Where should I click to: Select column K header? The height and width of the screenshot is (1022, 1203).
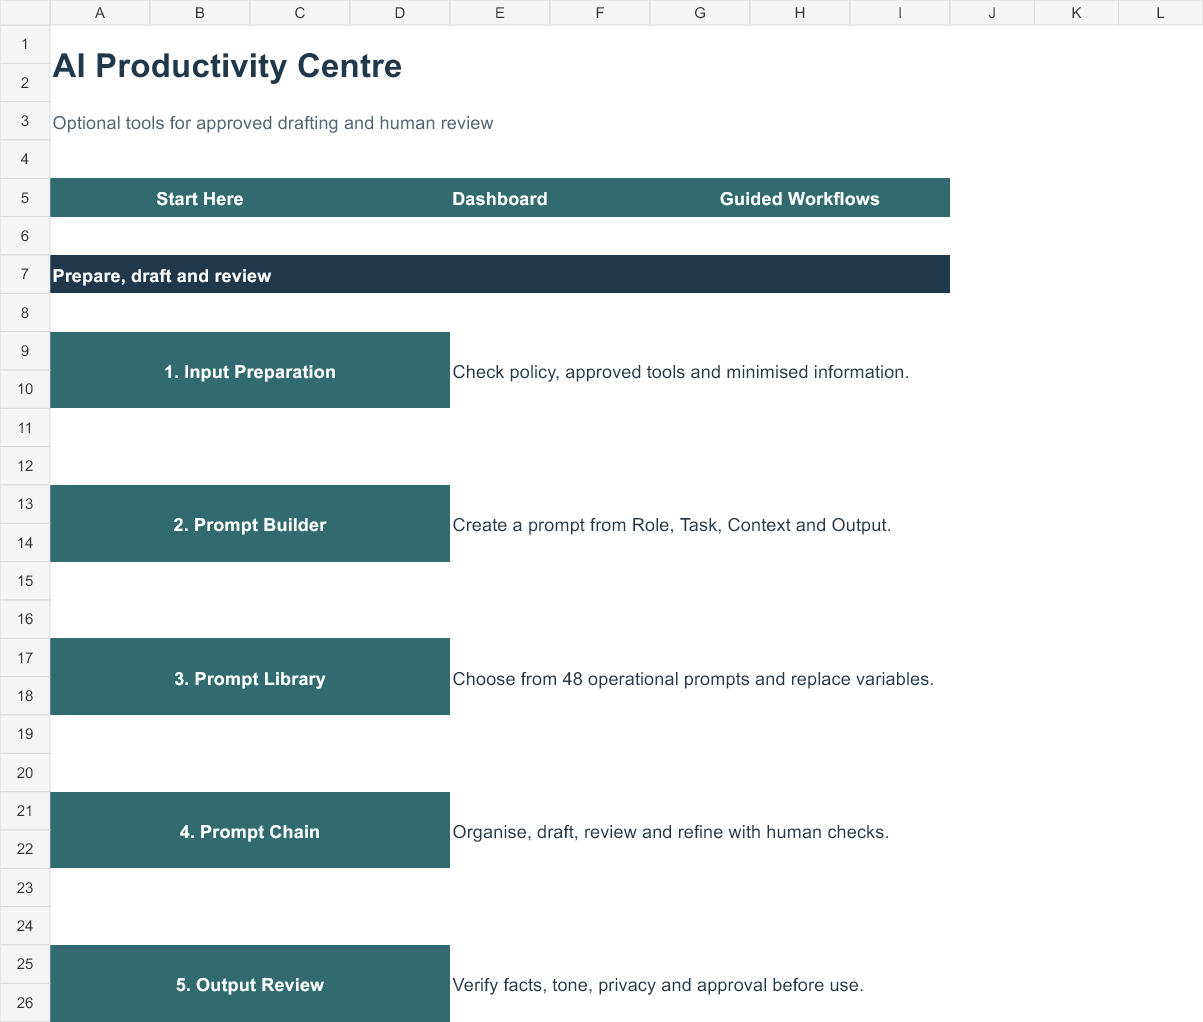pos(1076,13)
